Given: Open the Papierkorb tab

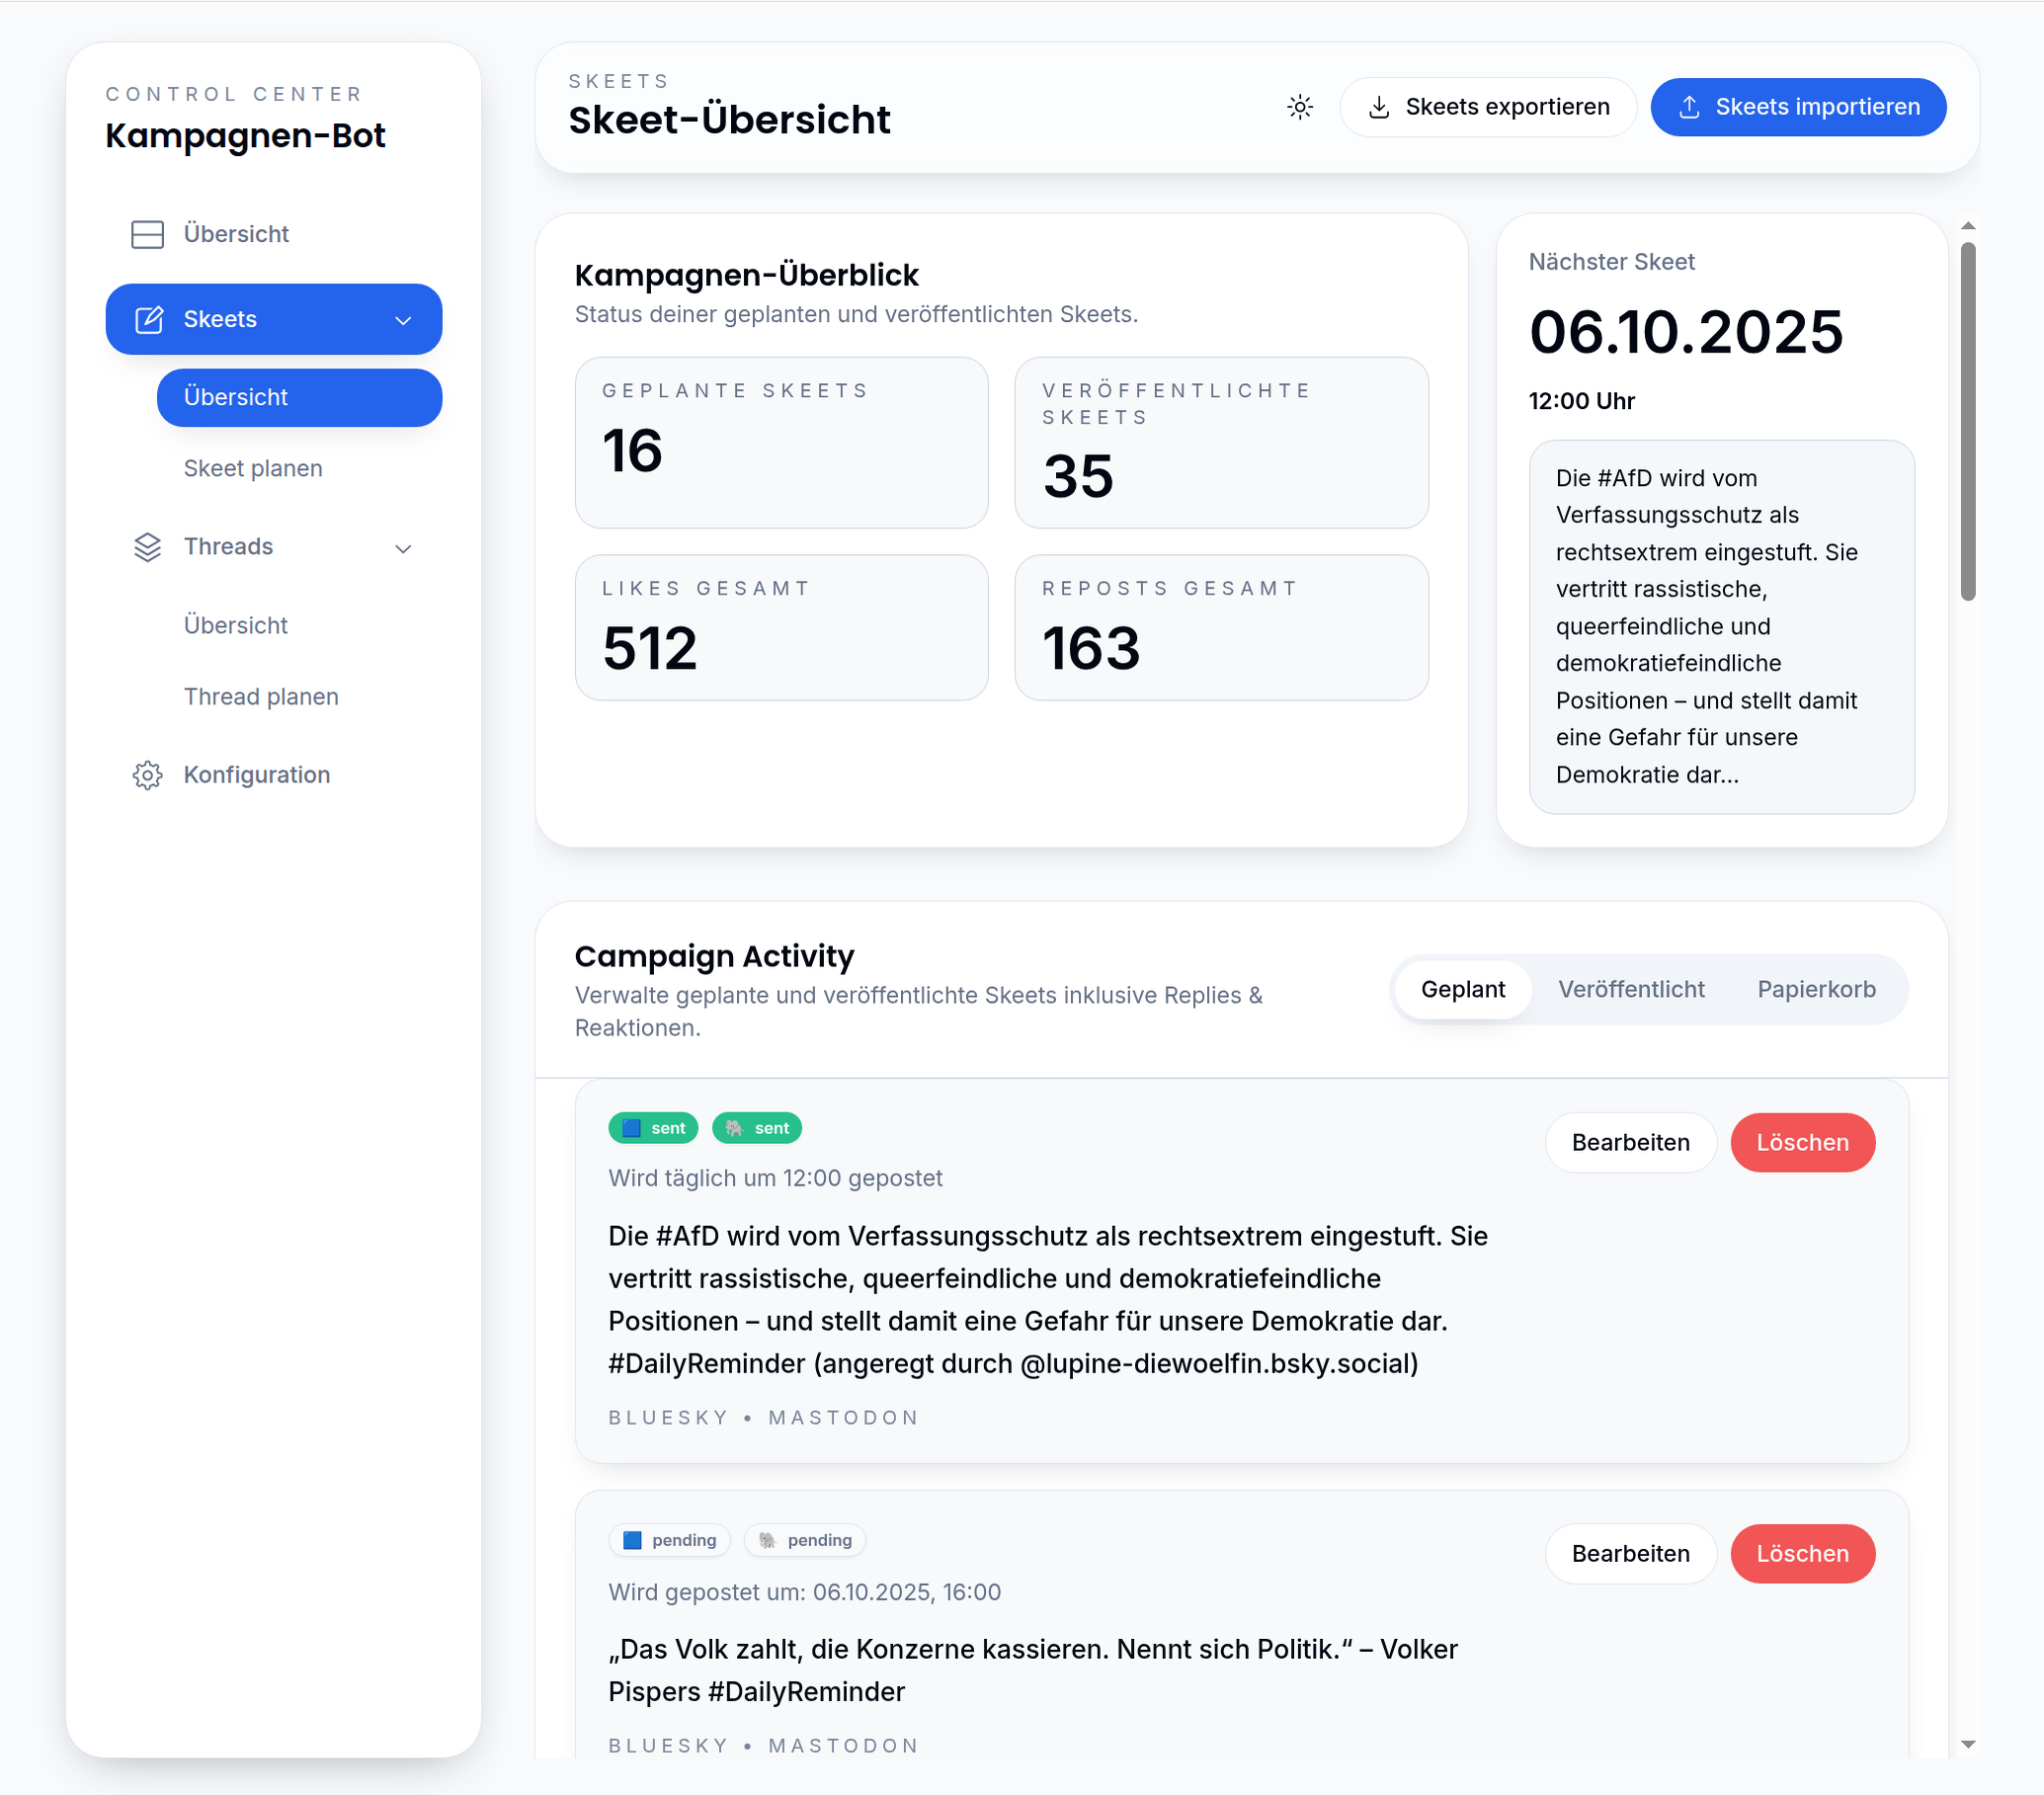Looking at the screenshot, I should point(1815,989).
